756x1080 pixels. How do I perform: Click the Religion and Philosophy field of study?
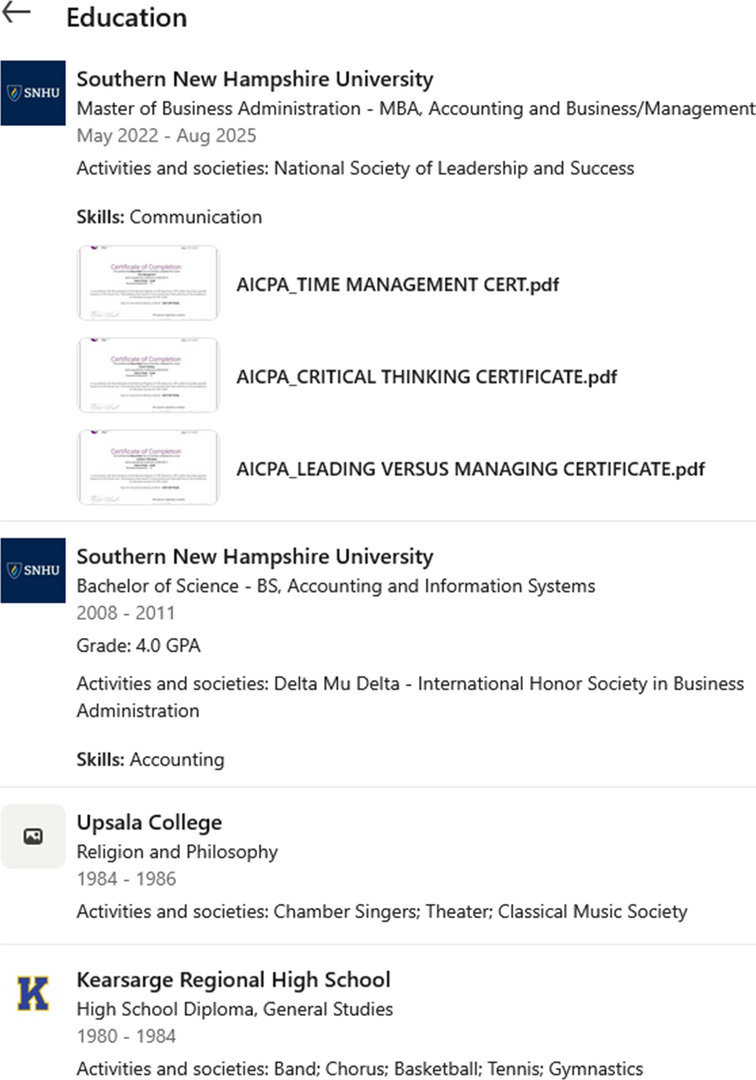point(177,852)
